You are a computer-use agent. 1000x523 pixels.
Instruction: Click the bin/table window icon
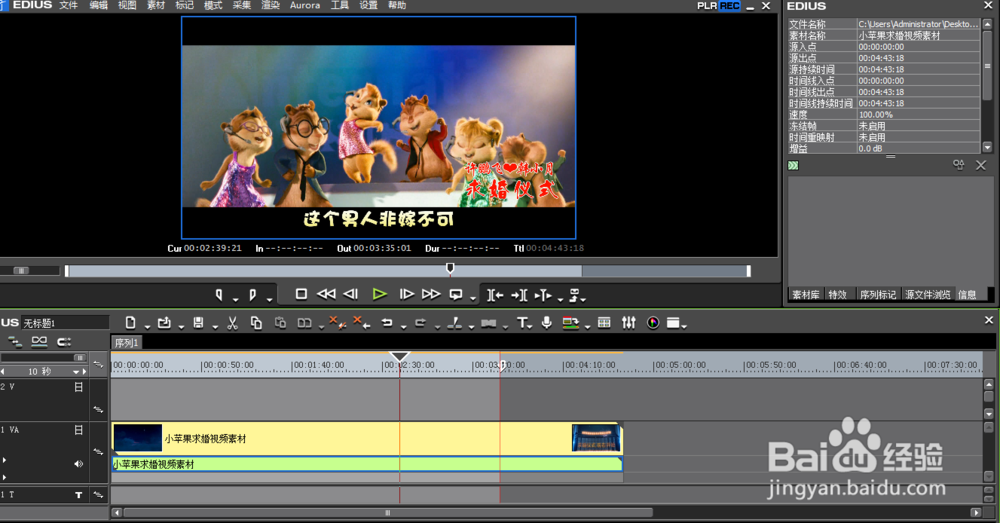(605, 323)
